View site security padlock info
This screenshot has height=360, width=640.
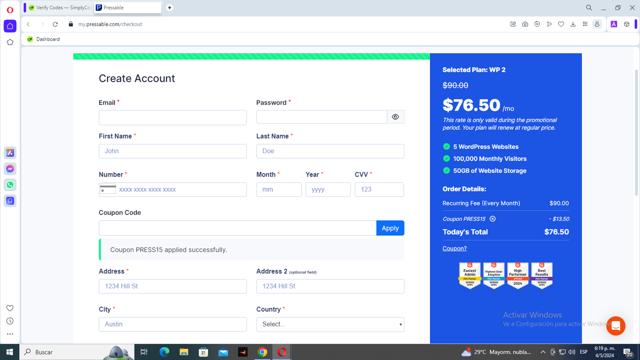point(71,24)
